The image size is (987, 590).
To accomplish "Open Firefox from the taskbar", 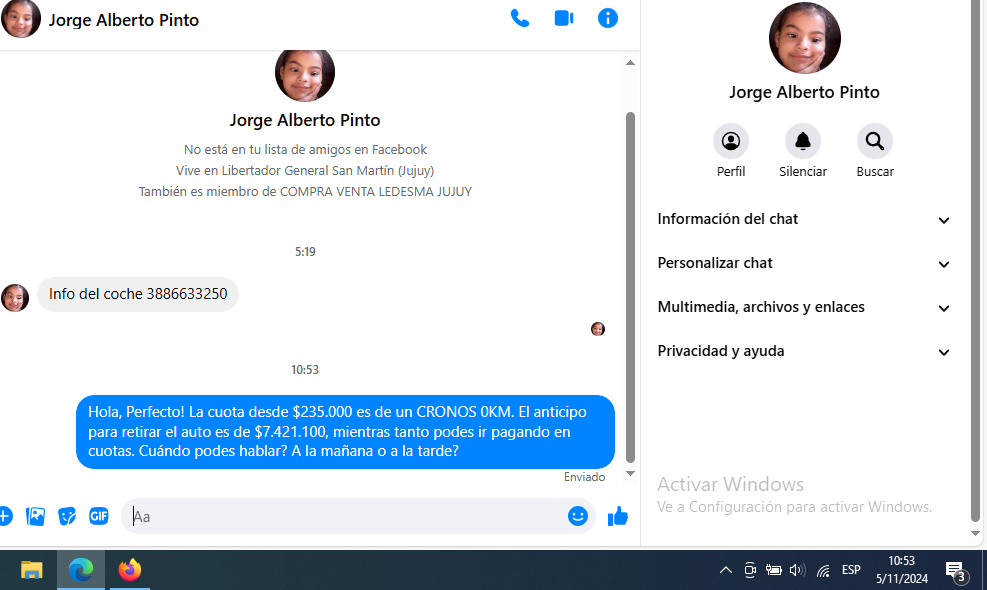I will coord(130,570).
